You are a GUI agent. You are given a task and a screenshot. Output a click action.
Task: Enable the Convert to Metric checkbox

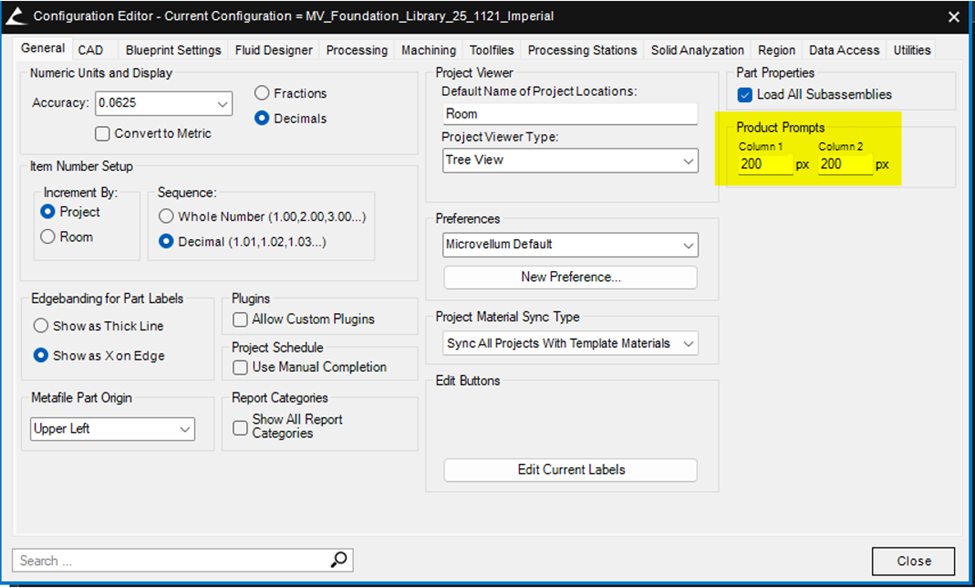102,134
